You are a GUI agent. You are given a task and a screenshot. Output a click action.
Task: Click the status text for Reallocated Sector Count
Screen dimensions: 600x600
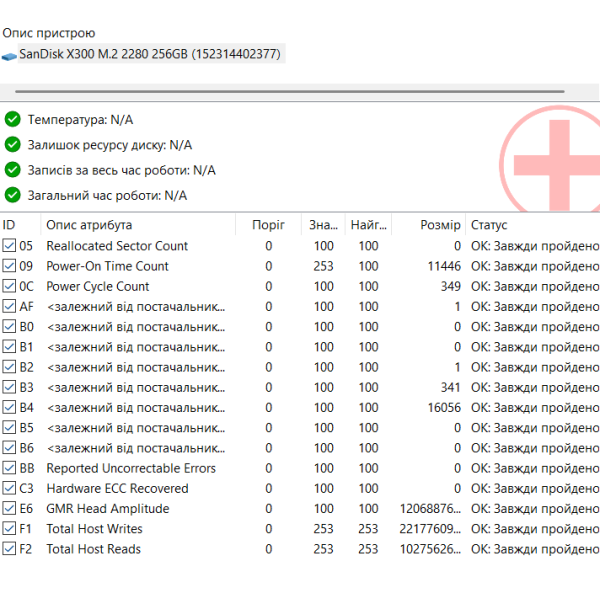pyautogui.click(x=535, y=246)
